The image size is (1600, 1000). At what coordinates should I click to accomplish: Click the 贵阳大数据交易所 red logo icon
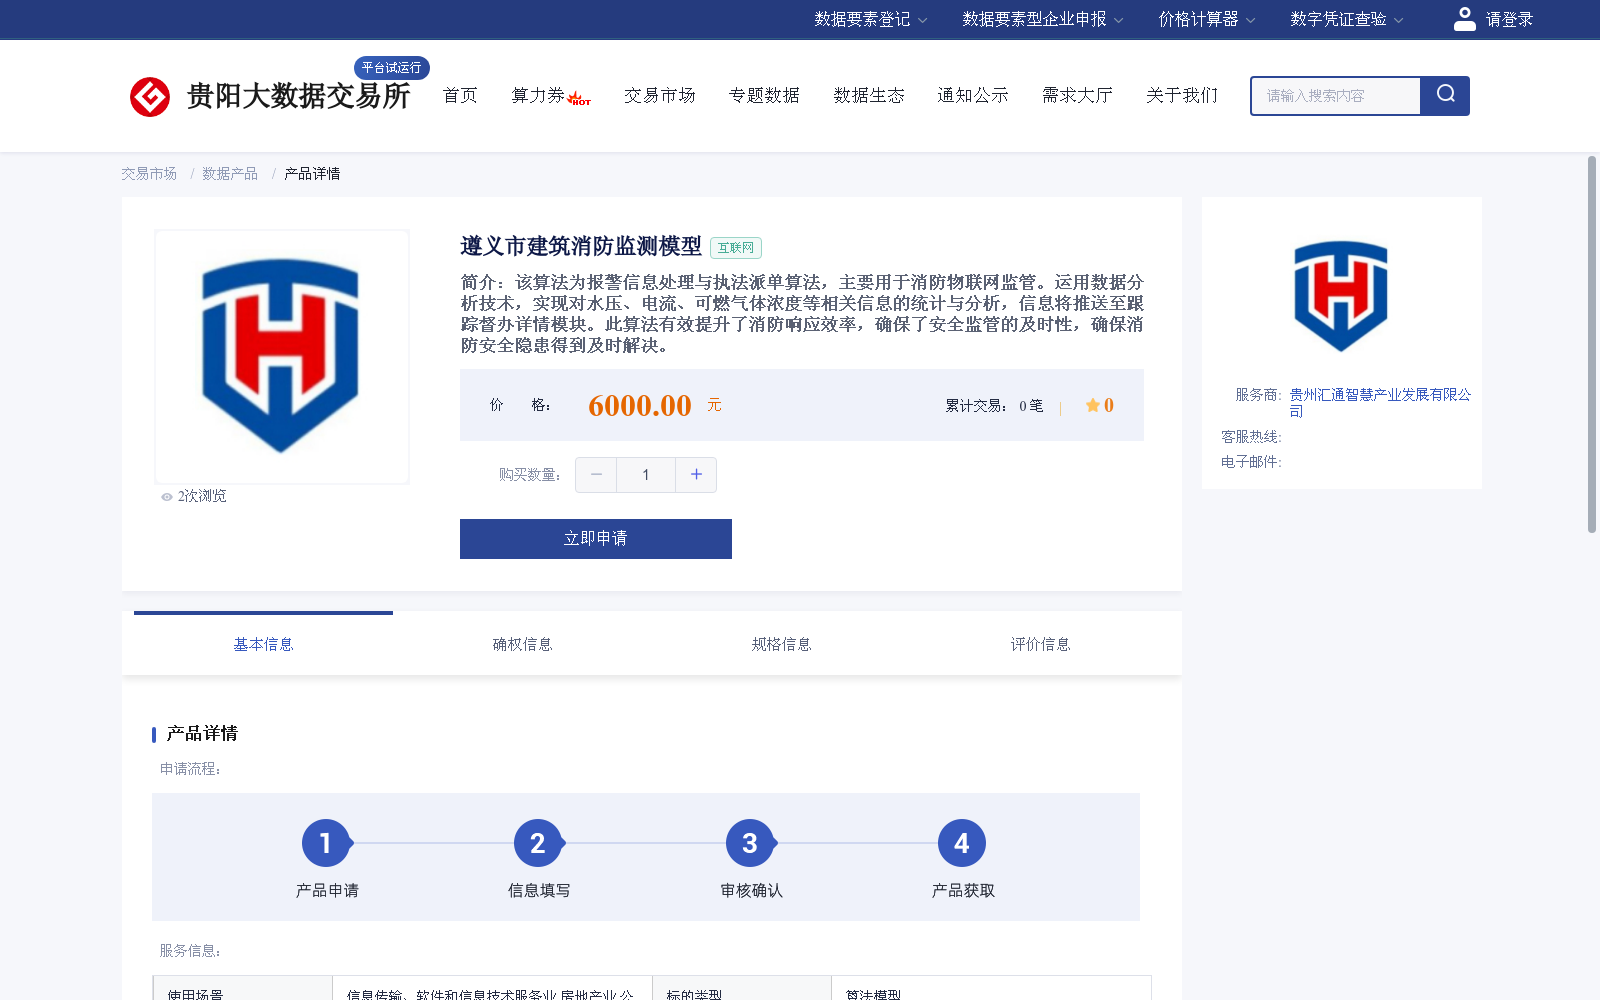150,97
